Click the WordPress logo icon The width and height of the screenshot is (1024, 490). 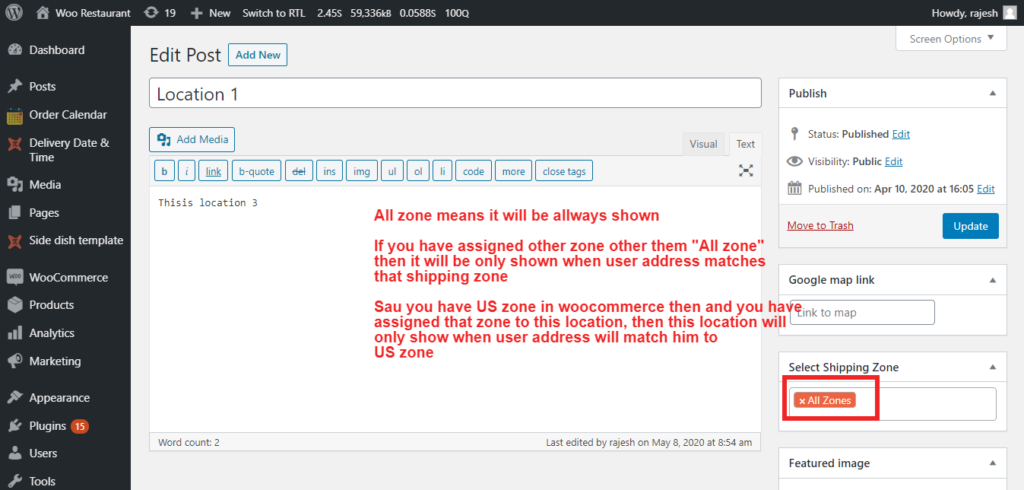point(15,13)
